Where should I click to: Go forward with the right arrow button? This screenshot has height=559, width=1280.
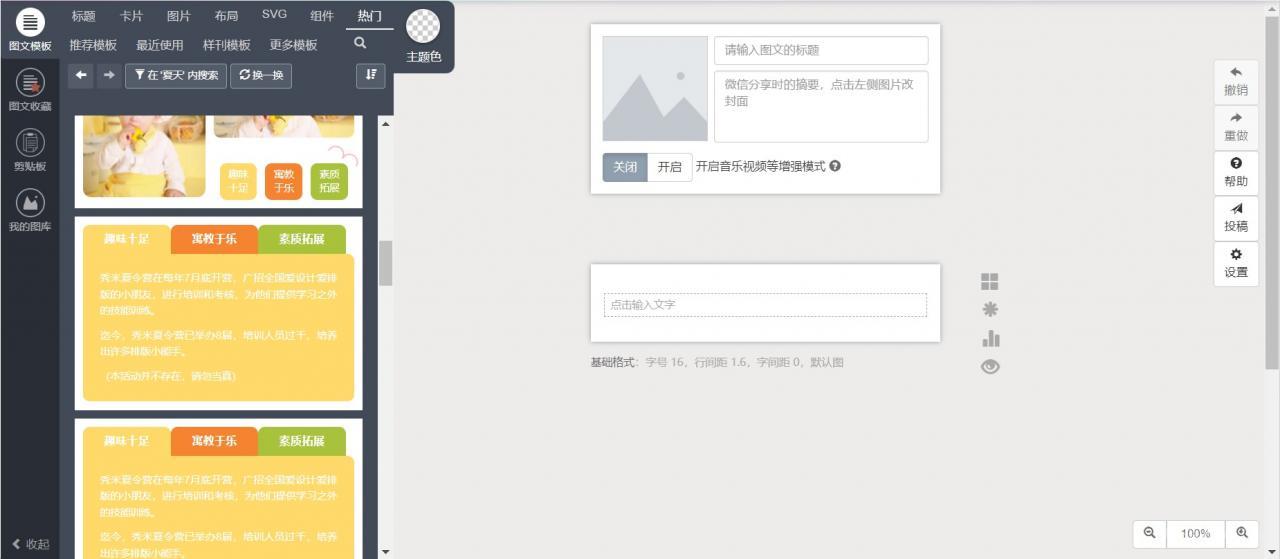coord(109,75)
